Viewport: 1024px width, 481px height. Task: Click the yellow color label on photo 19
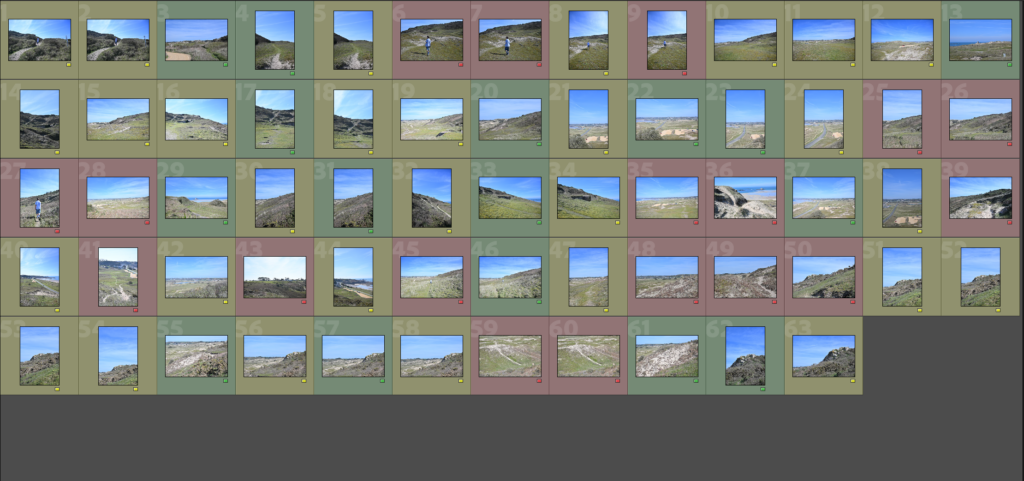click(x=461, y=143)
